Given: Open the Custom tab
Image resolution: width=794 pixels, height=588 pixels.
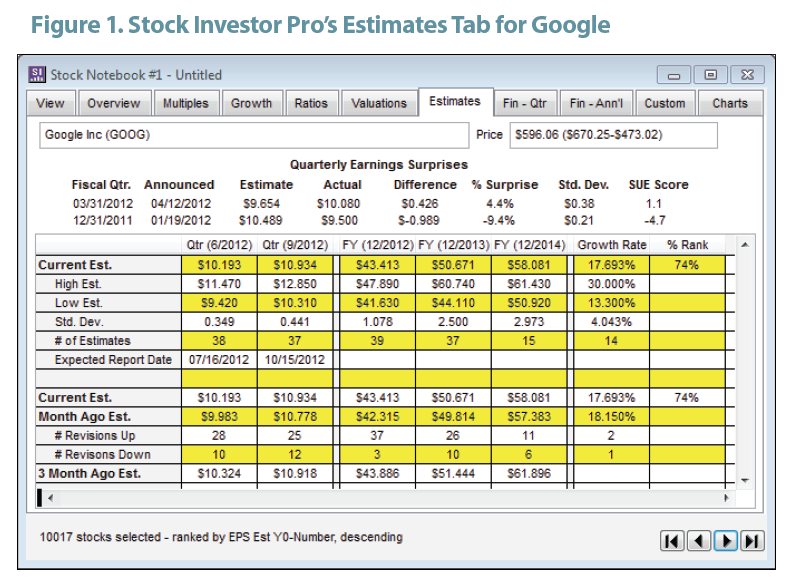Looking at the screenshot, I should (x=665, y=103).
